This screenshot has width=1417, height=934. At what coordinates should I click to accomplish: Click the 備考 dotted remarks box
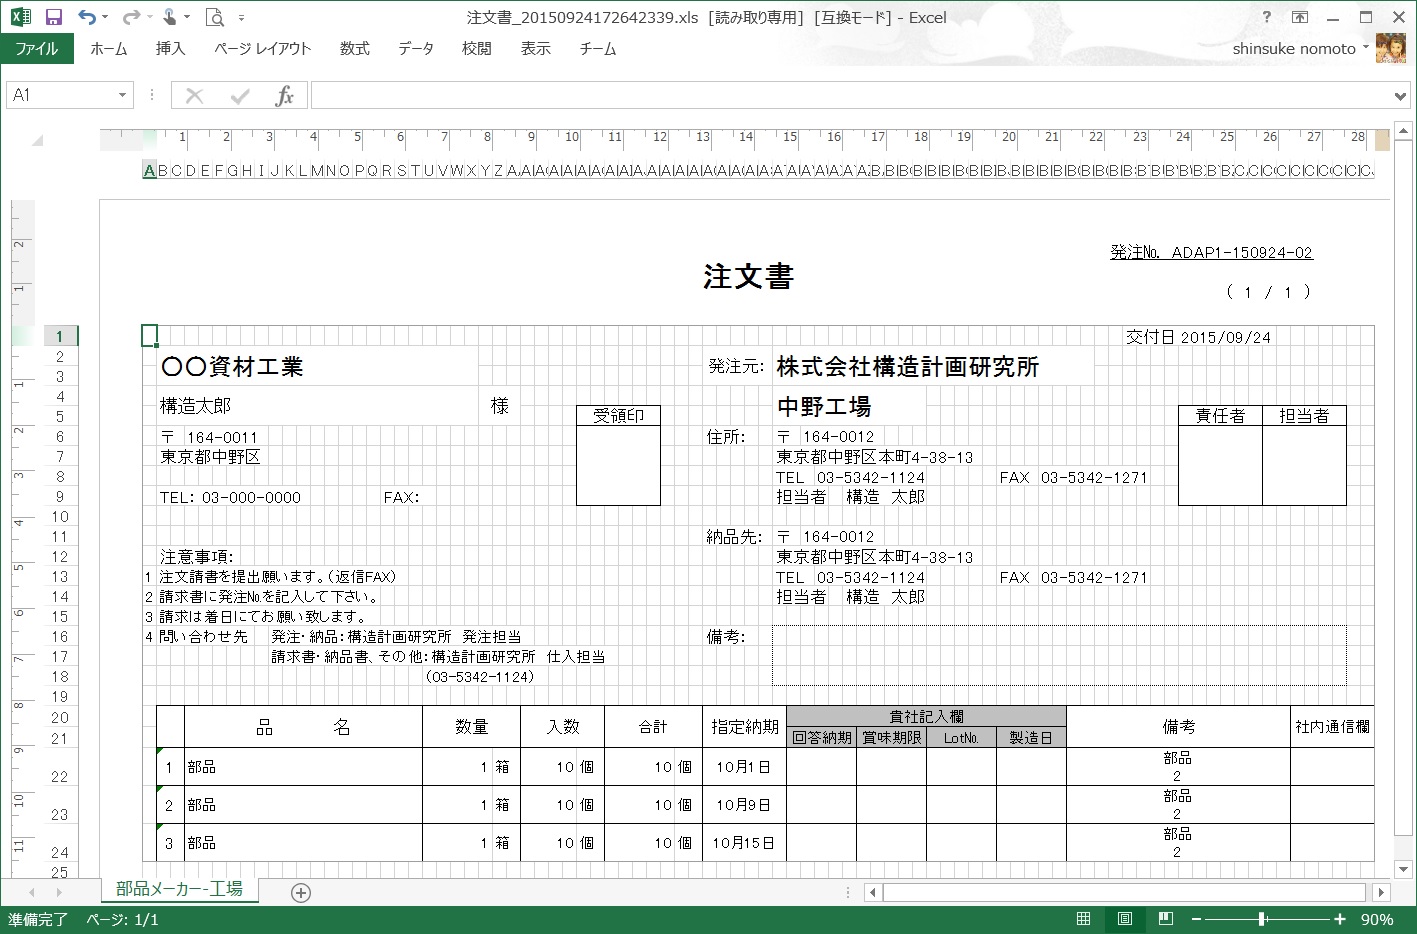click(1059, 656)
